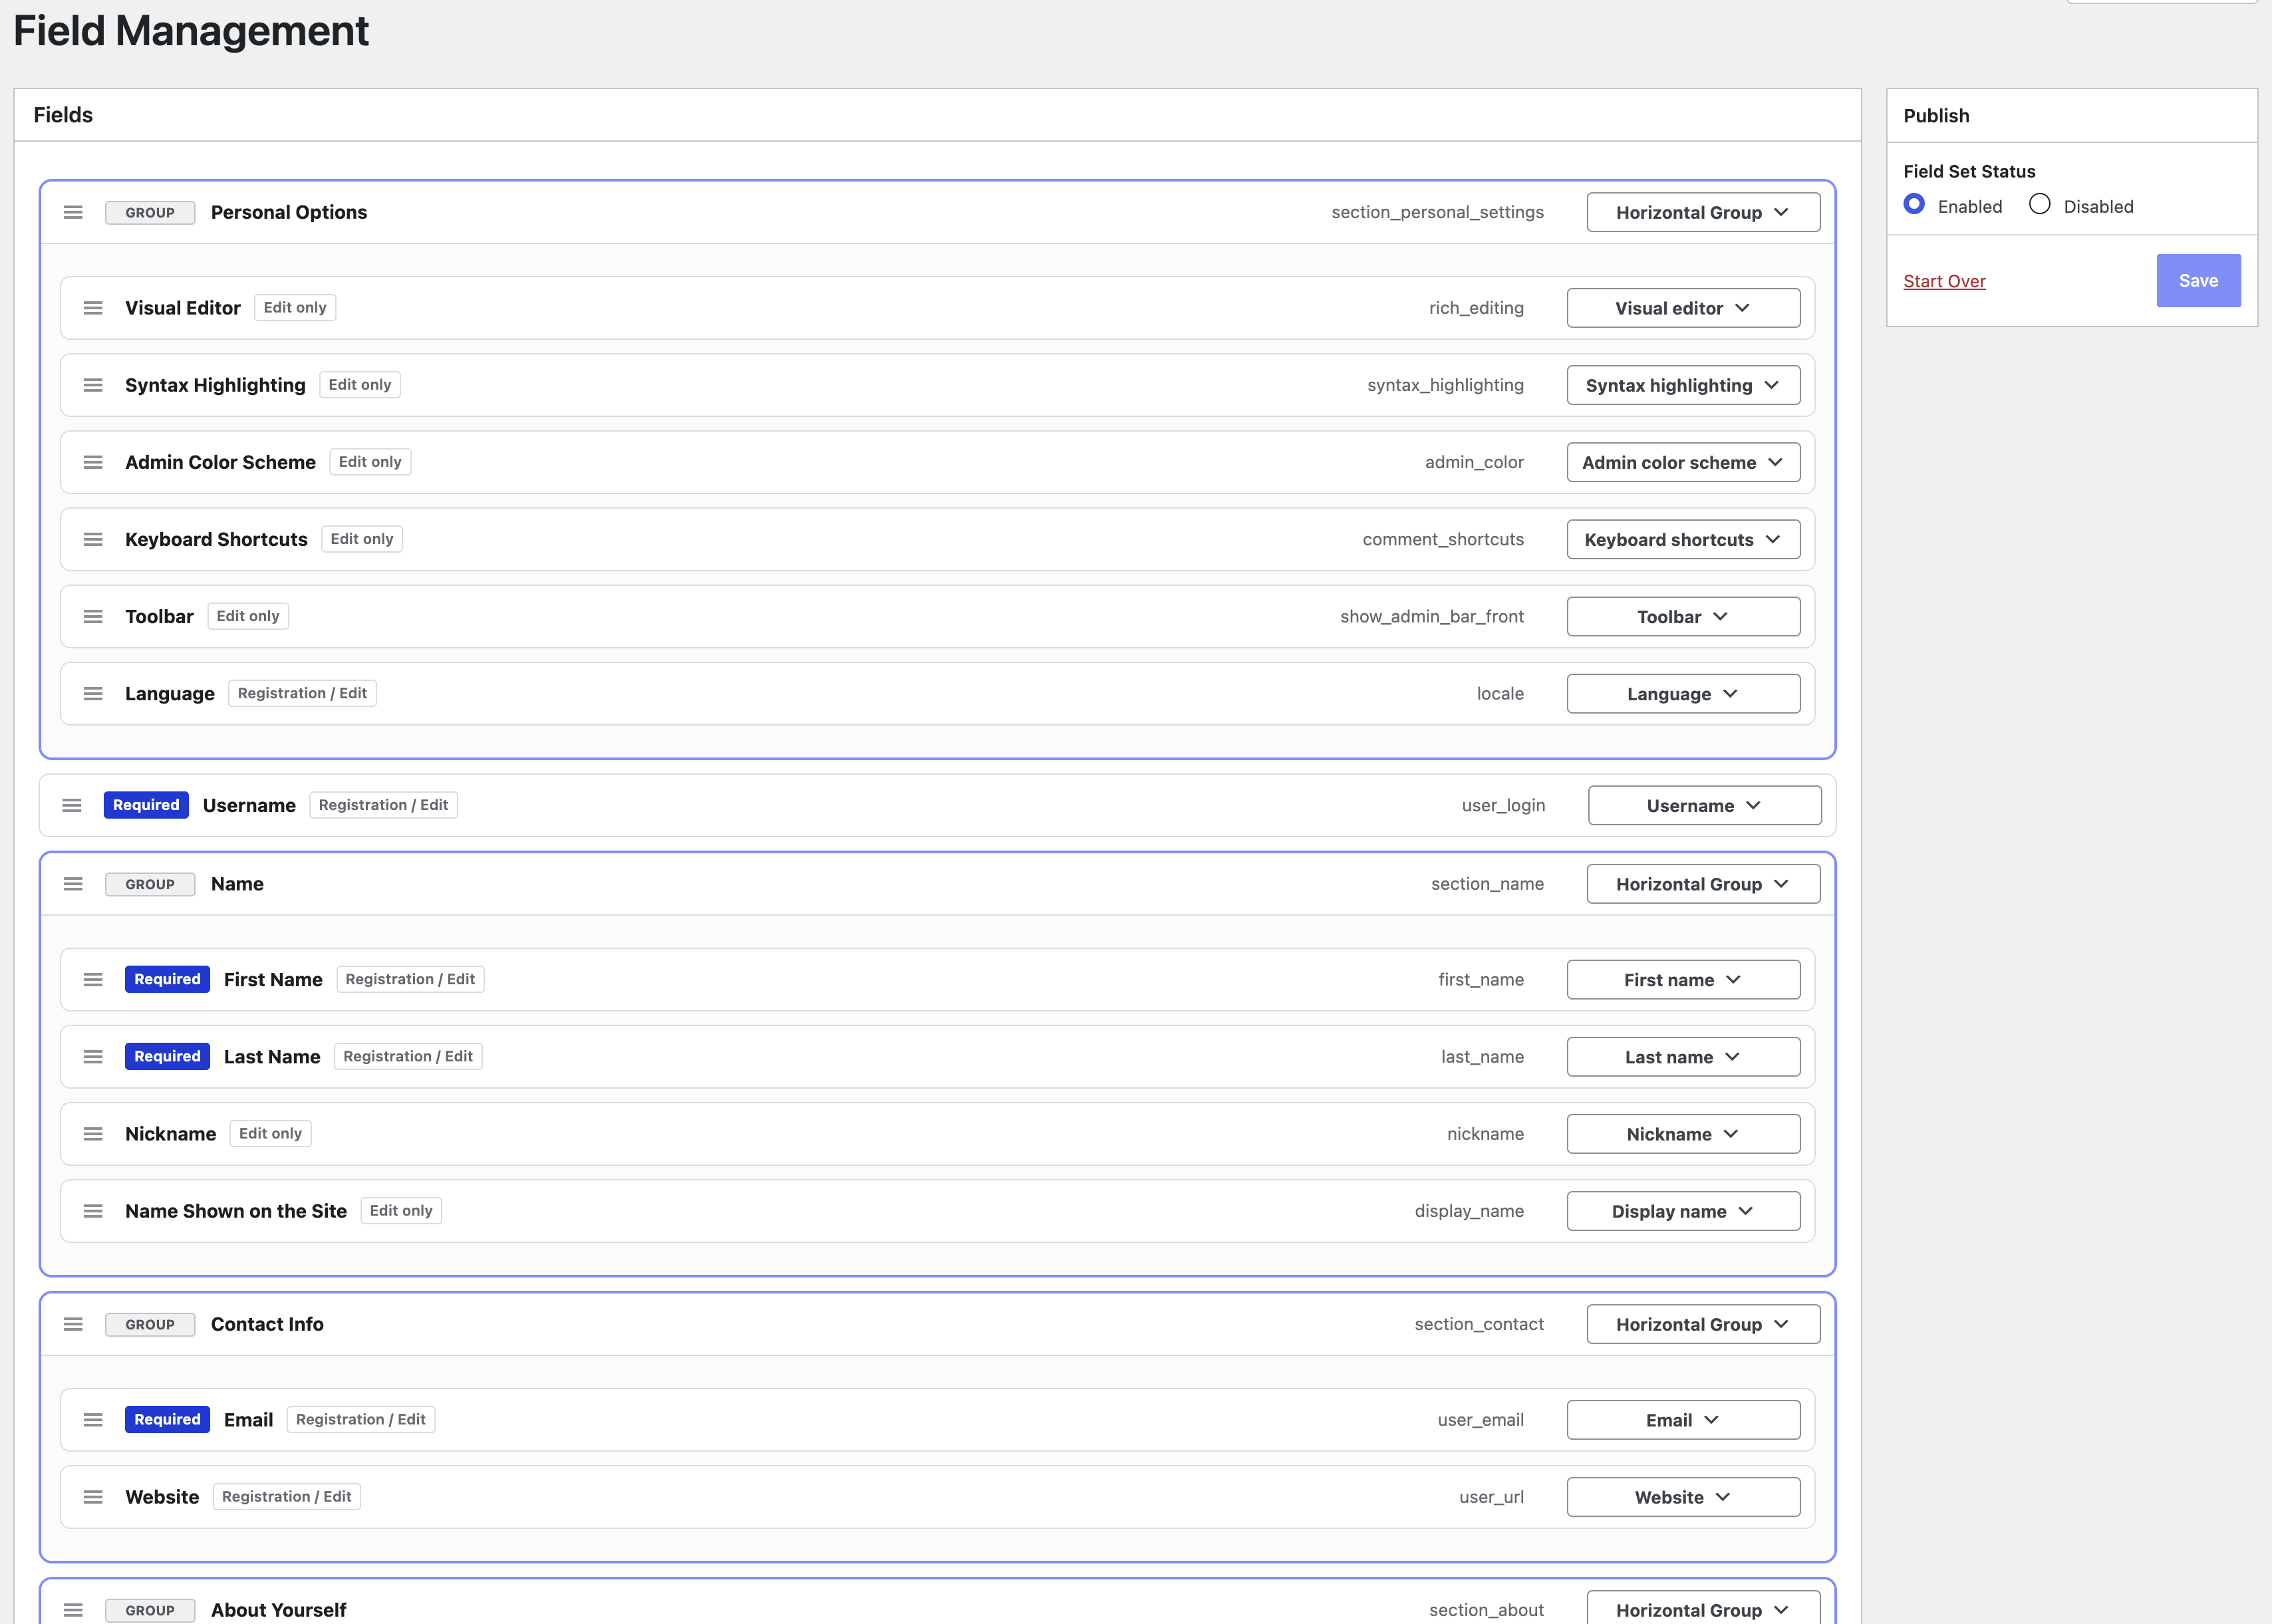Grab the Toolbar row drag handle
The image size is (2272, 1624).
tap(93, 616)
